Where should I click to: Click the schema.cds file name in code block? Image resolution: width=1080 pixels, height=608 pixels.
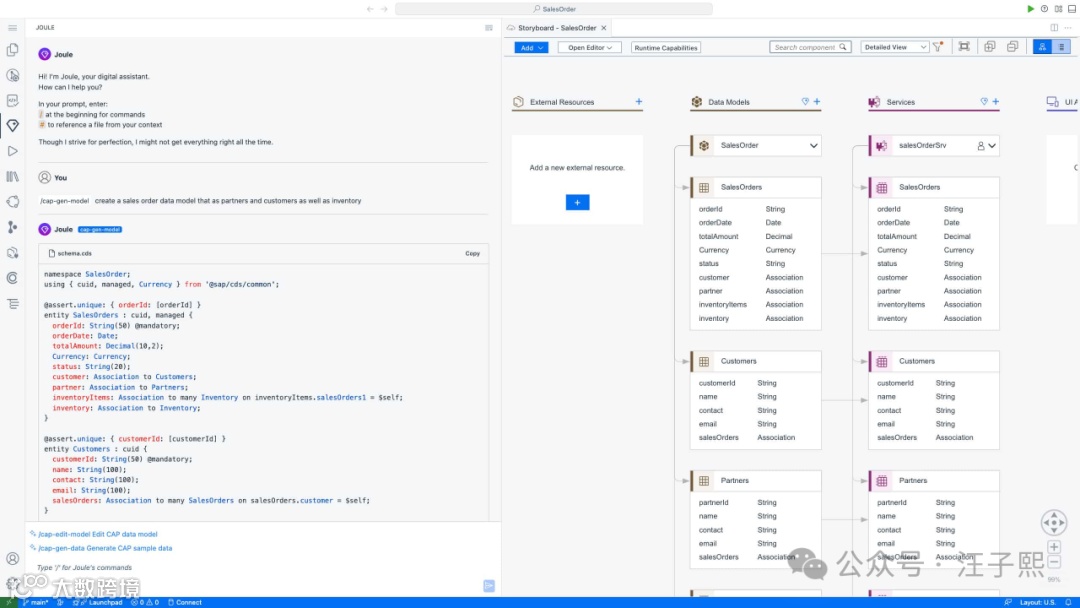click(74, 253)
